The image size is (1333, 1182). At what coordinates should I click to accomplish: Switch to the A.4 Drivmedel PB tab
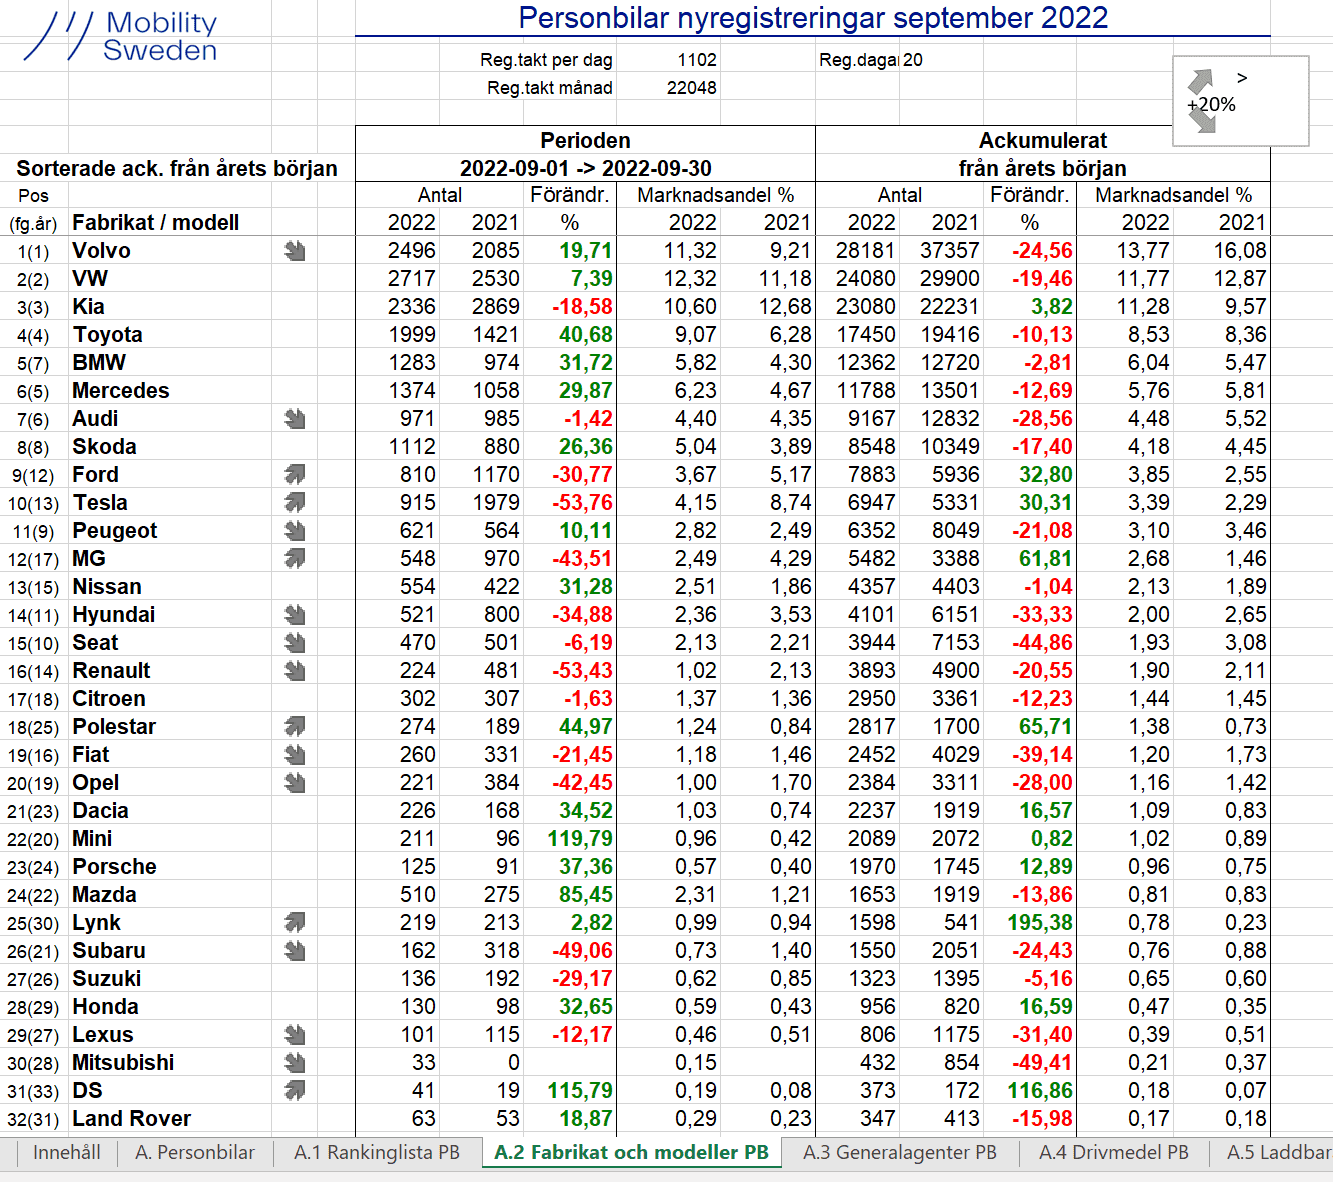pos(1114,1153)
